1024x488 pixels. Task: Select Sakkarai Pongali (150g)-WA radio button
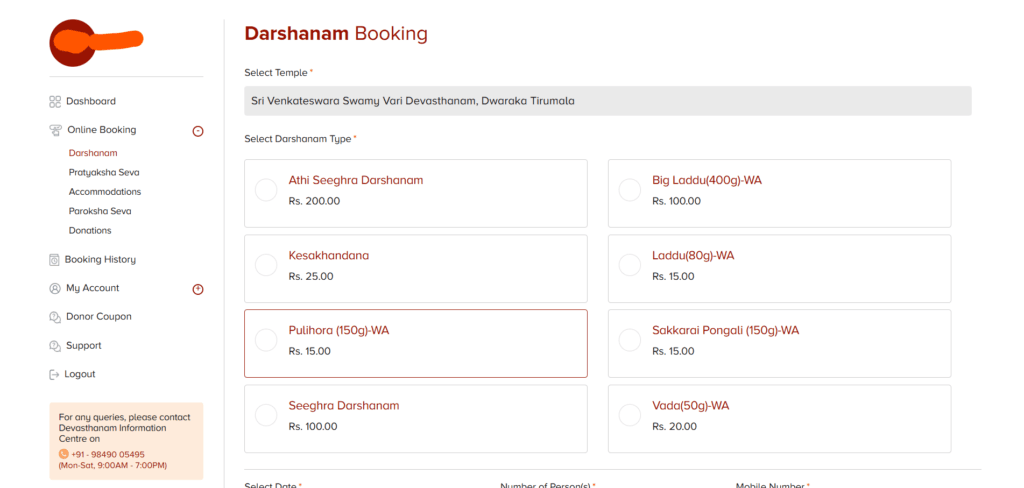pyautogui.click(x=630, y=340)
